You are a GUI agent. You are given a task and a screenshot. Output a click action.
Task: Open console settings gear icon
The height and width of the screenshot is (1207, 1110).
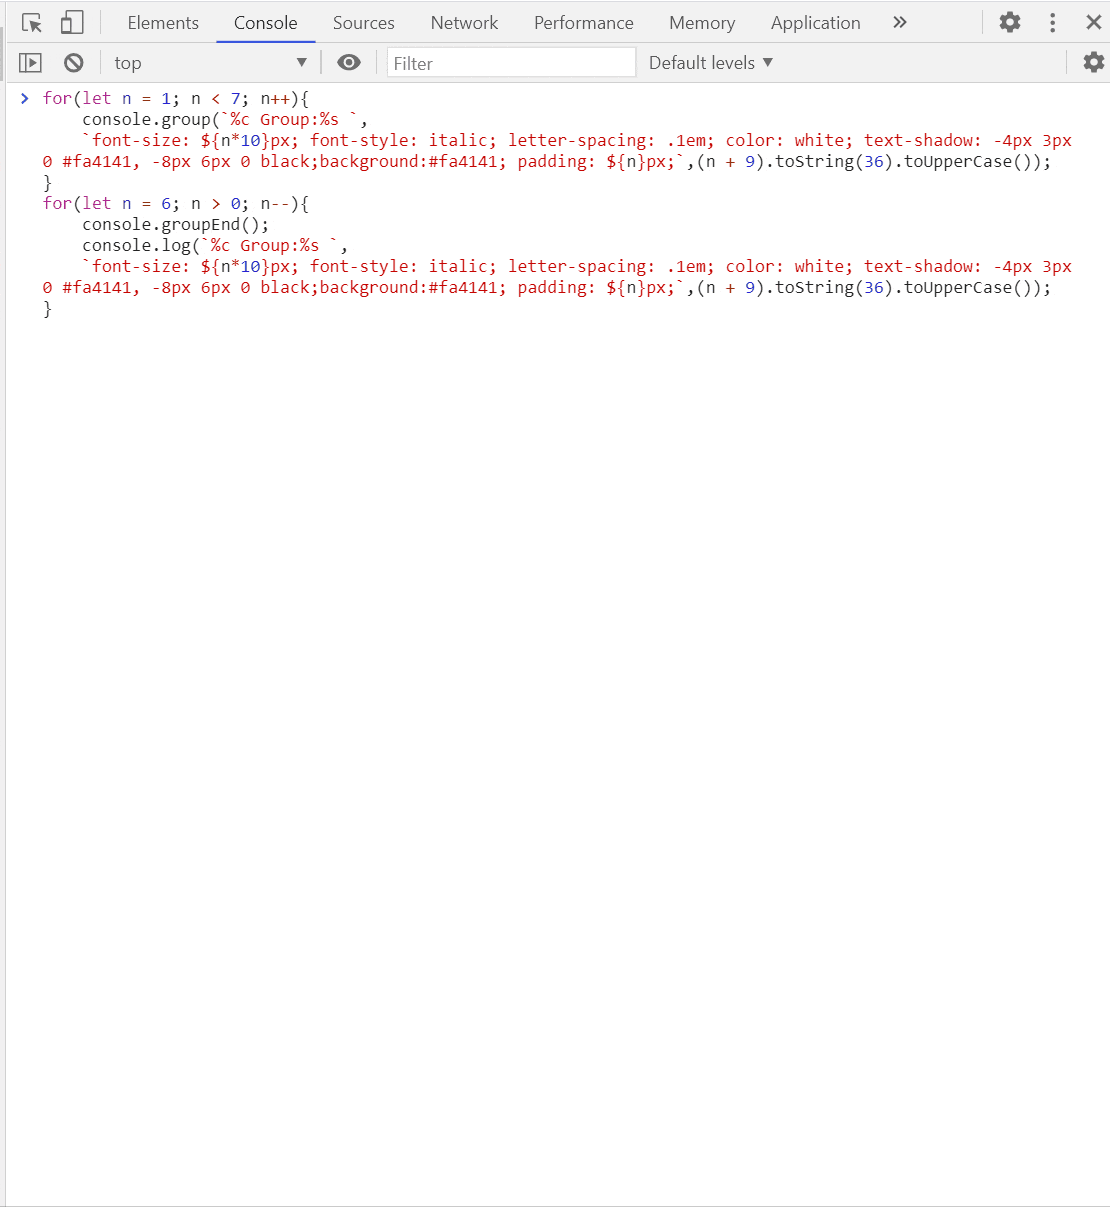click(1094, 63)
